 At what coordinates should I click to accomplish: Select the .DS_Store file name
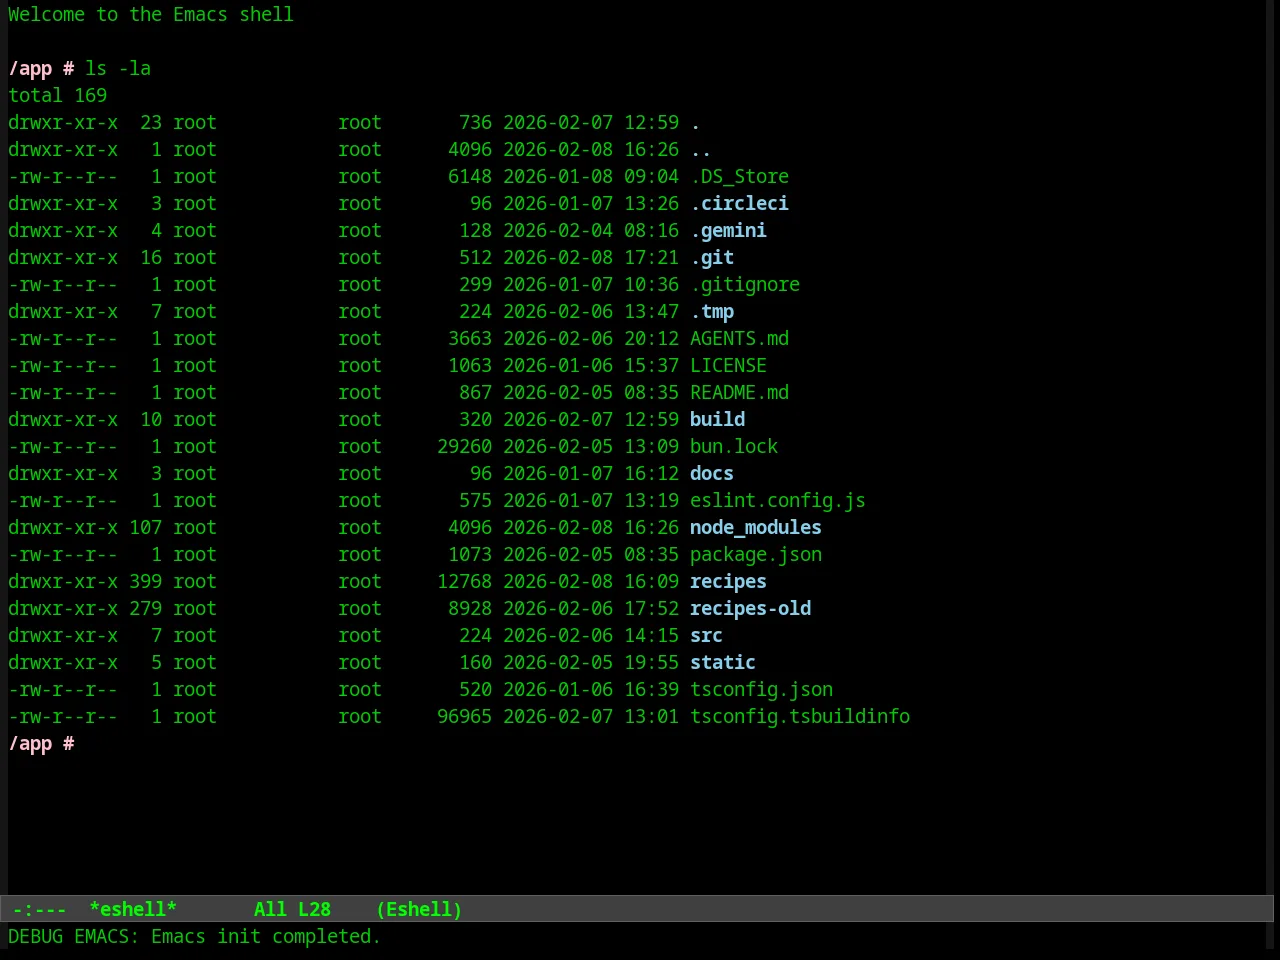tap(739, 176)
